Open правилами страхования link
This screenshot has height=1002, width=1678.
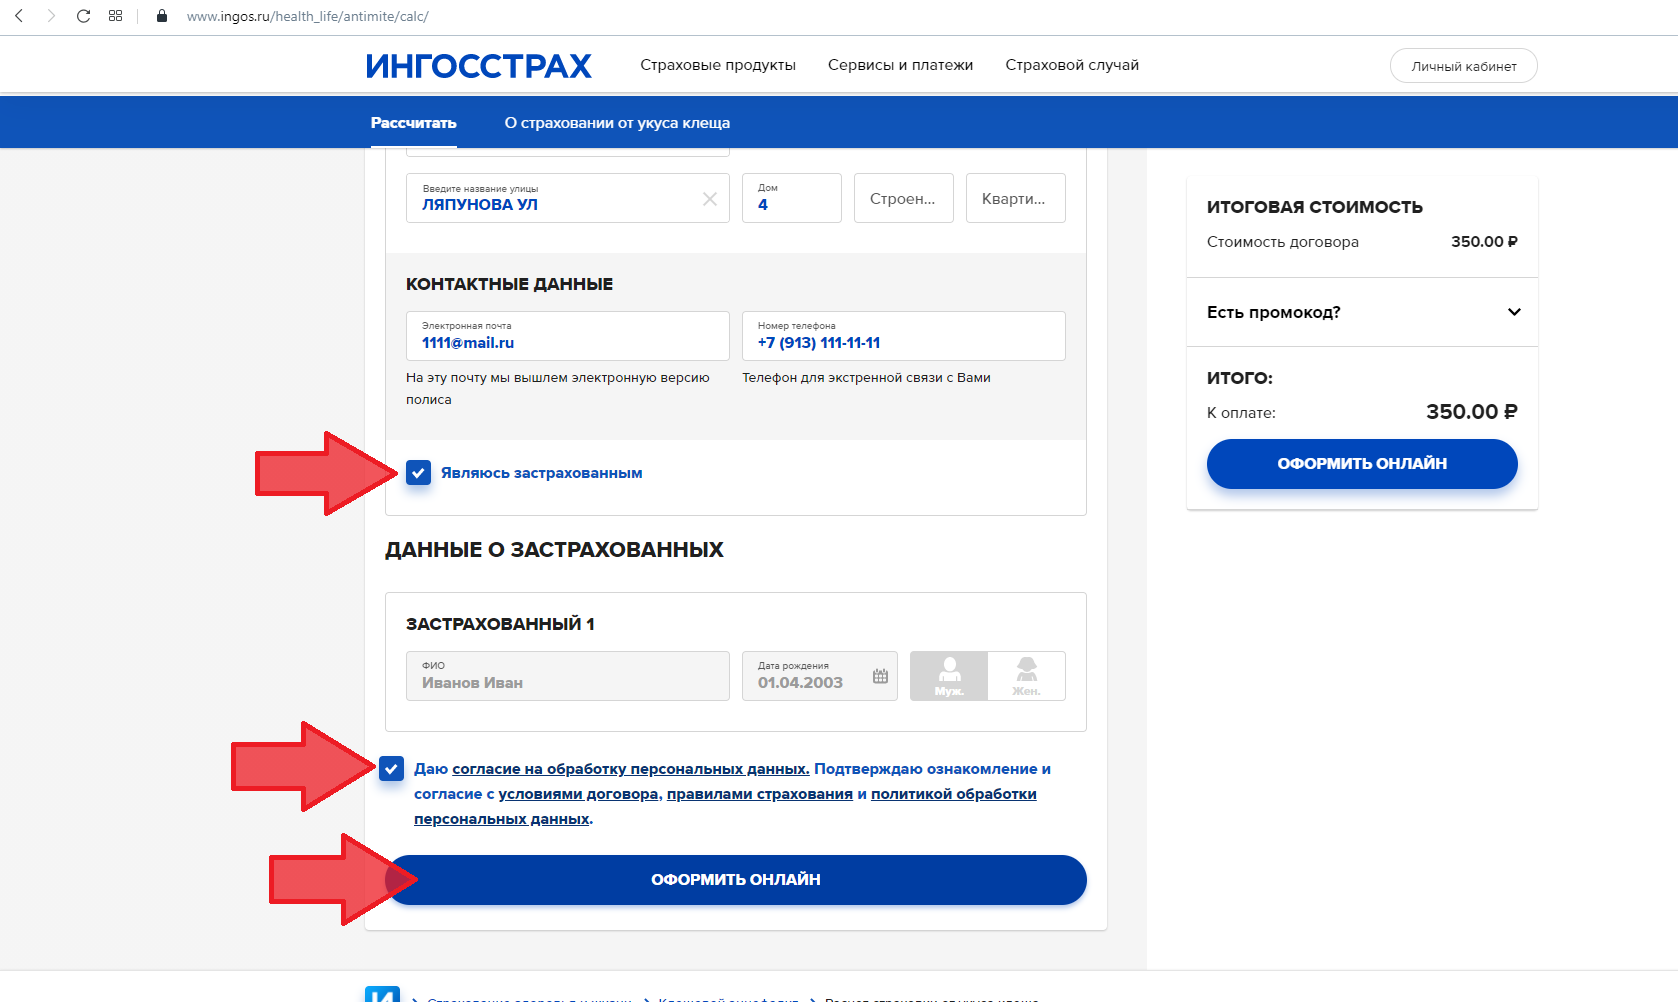(x=760, y=794)
